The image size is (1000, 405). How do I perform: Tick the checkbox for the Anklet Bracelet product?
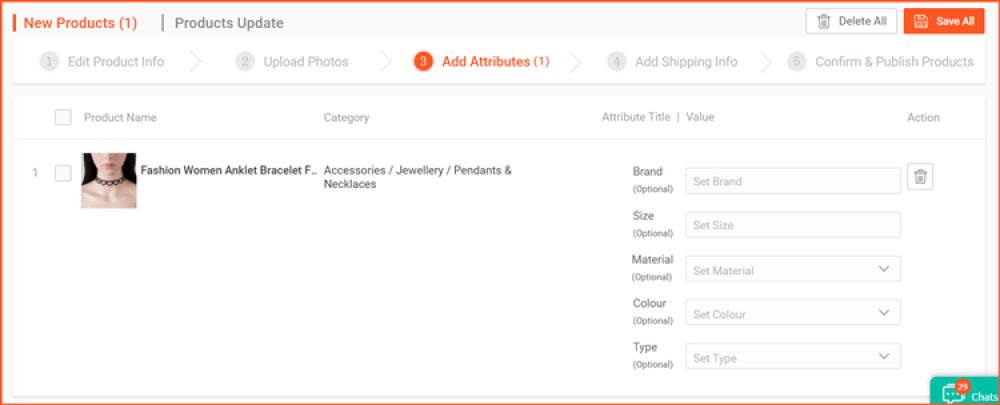pos(63,173)
